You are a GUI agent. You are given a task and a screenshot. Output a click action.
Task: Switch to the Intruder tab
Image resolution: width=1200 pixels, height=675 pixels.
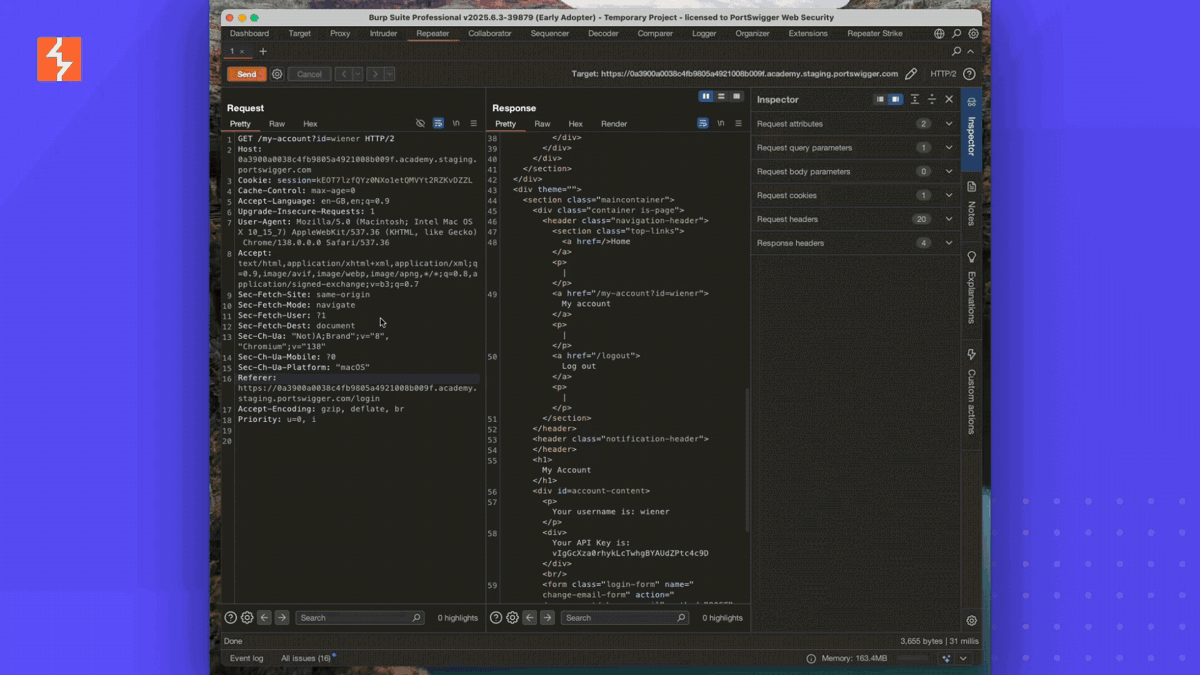tap(383, 33)
